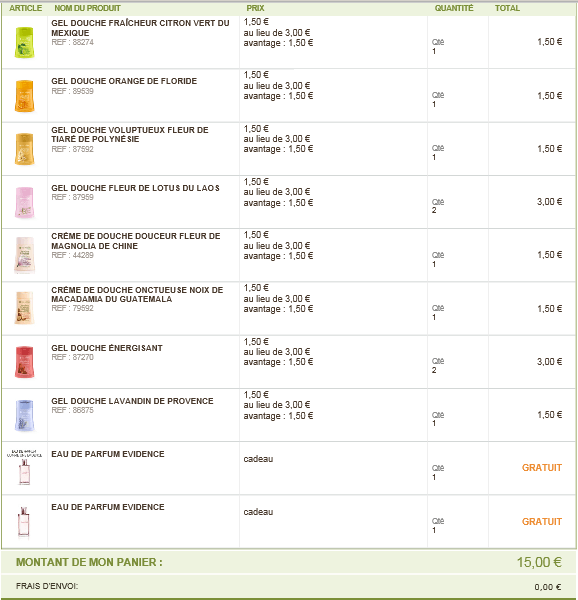Click the Gel Douche Orange de Floride title
Screen dimensions: 578x600
(124, 81)
